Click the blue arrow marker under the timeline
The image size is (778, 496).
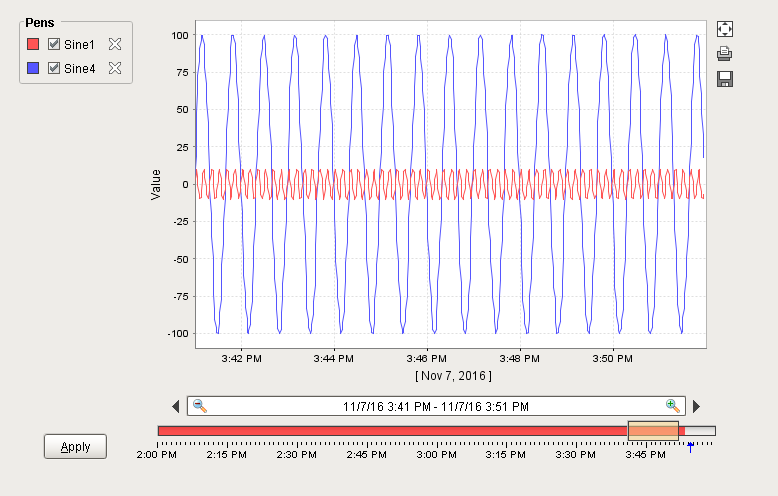[x=690, y=446]
